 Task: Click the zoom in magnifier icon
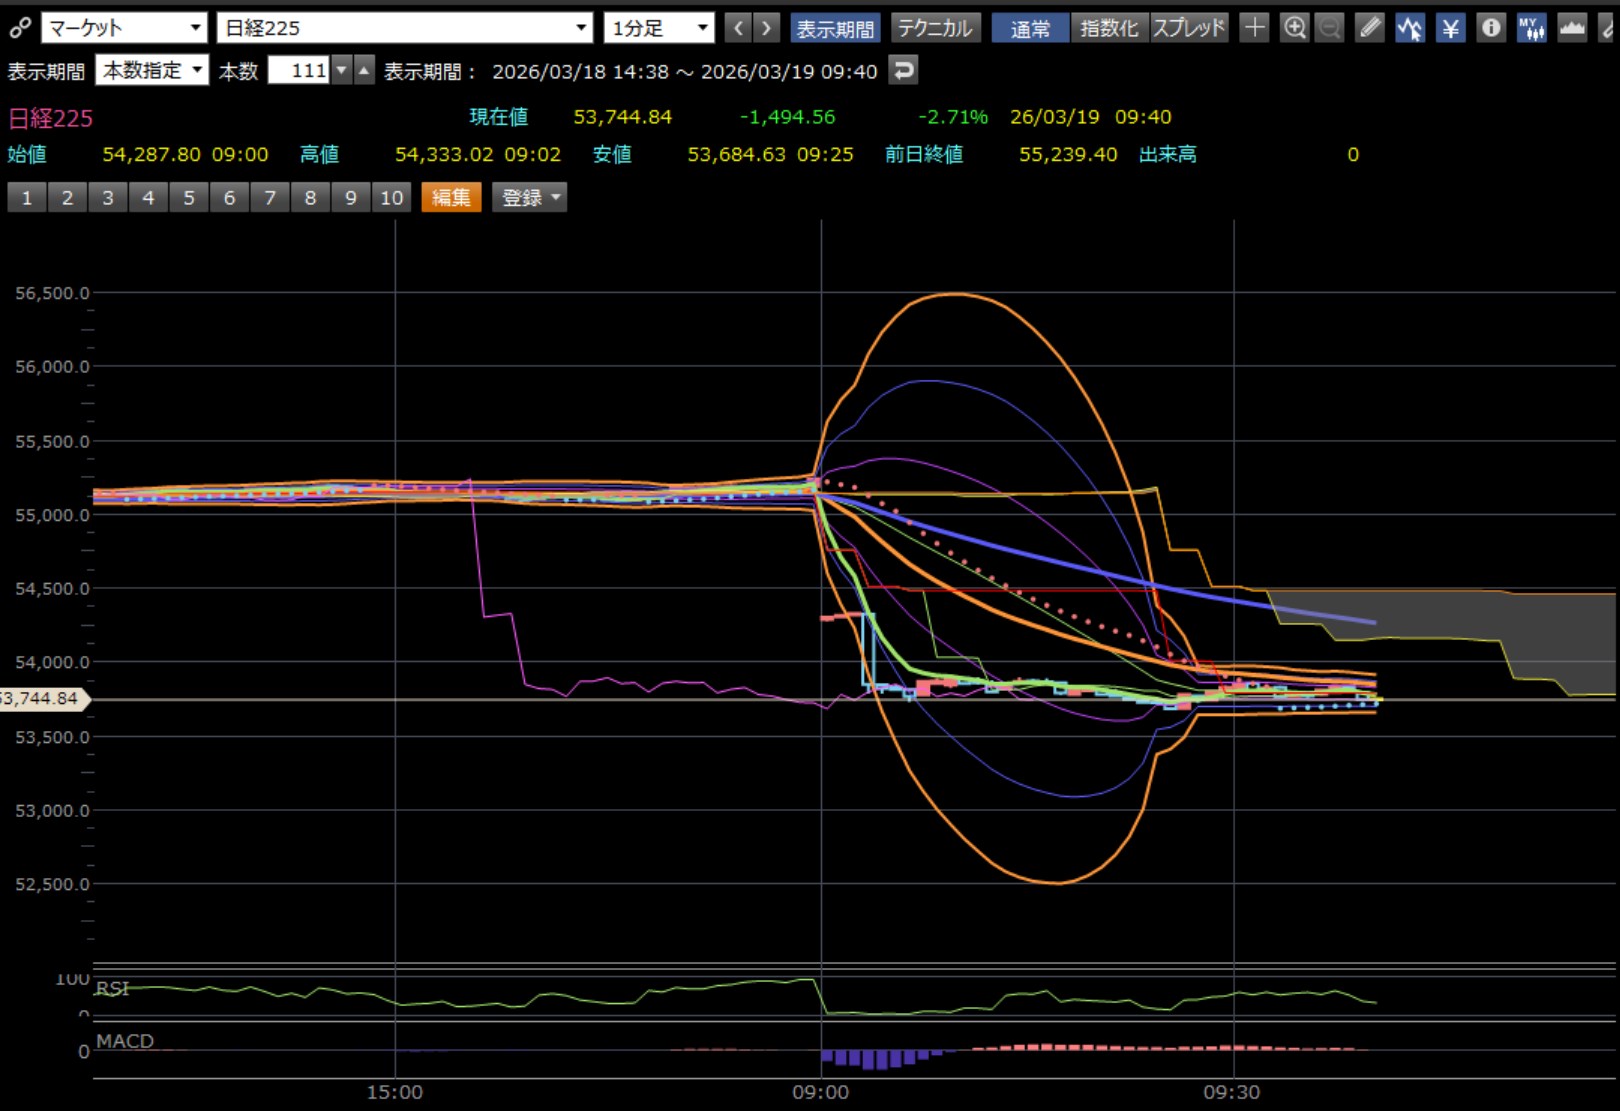tap(1294, 28)
